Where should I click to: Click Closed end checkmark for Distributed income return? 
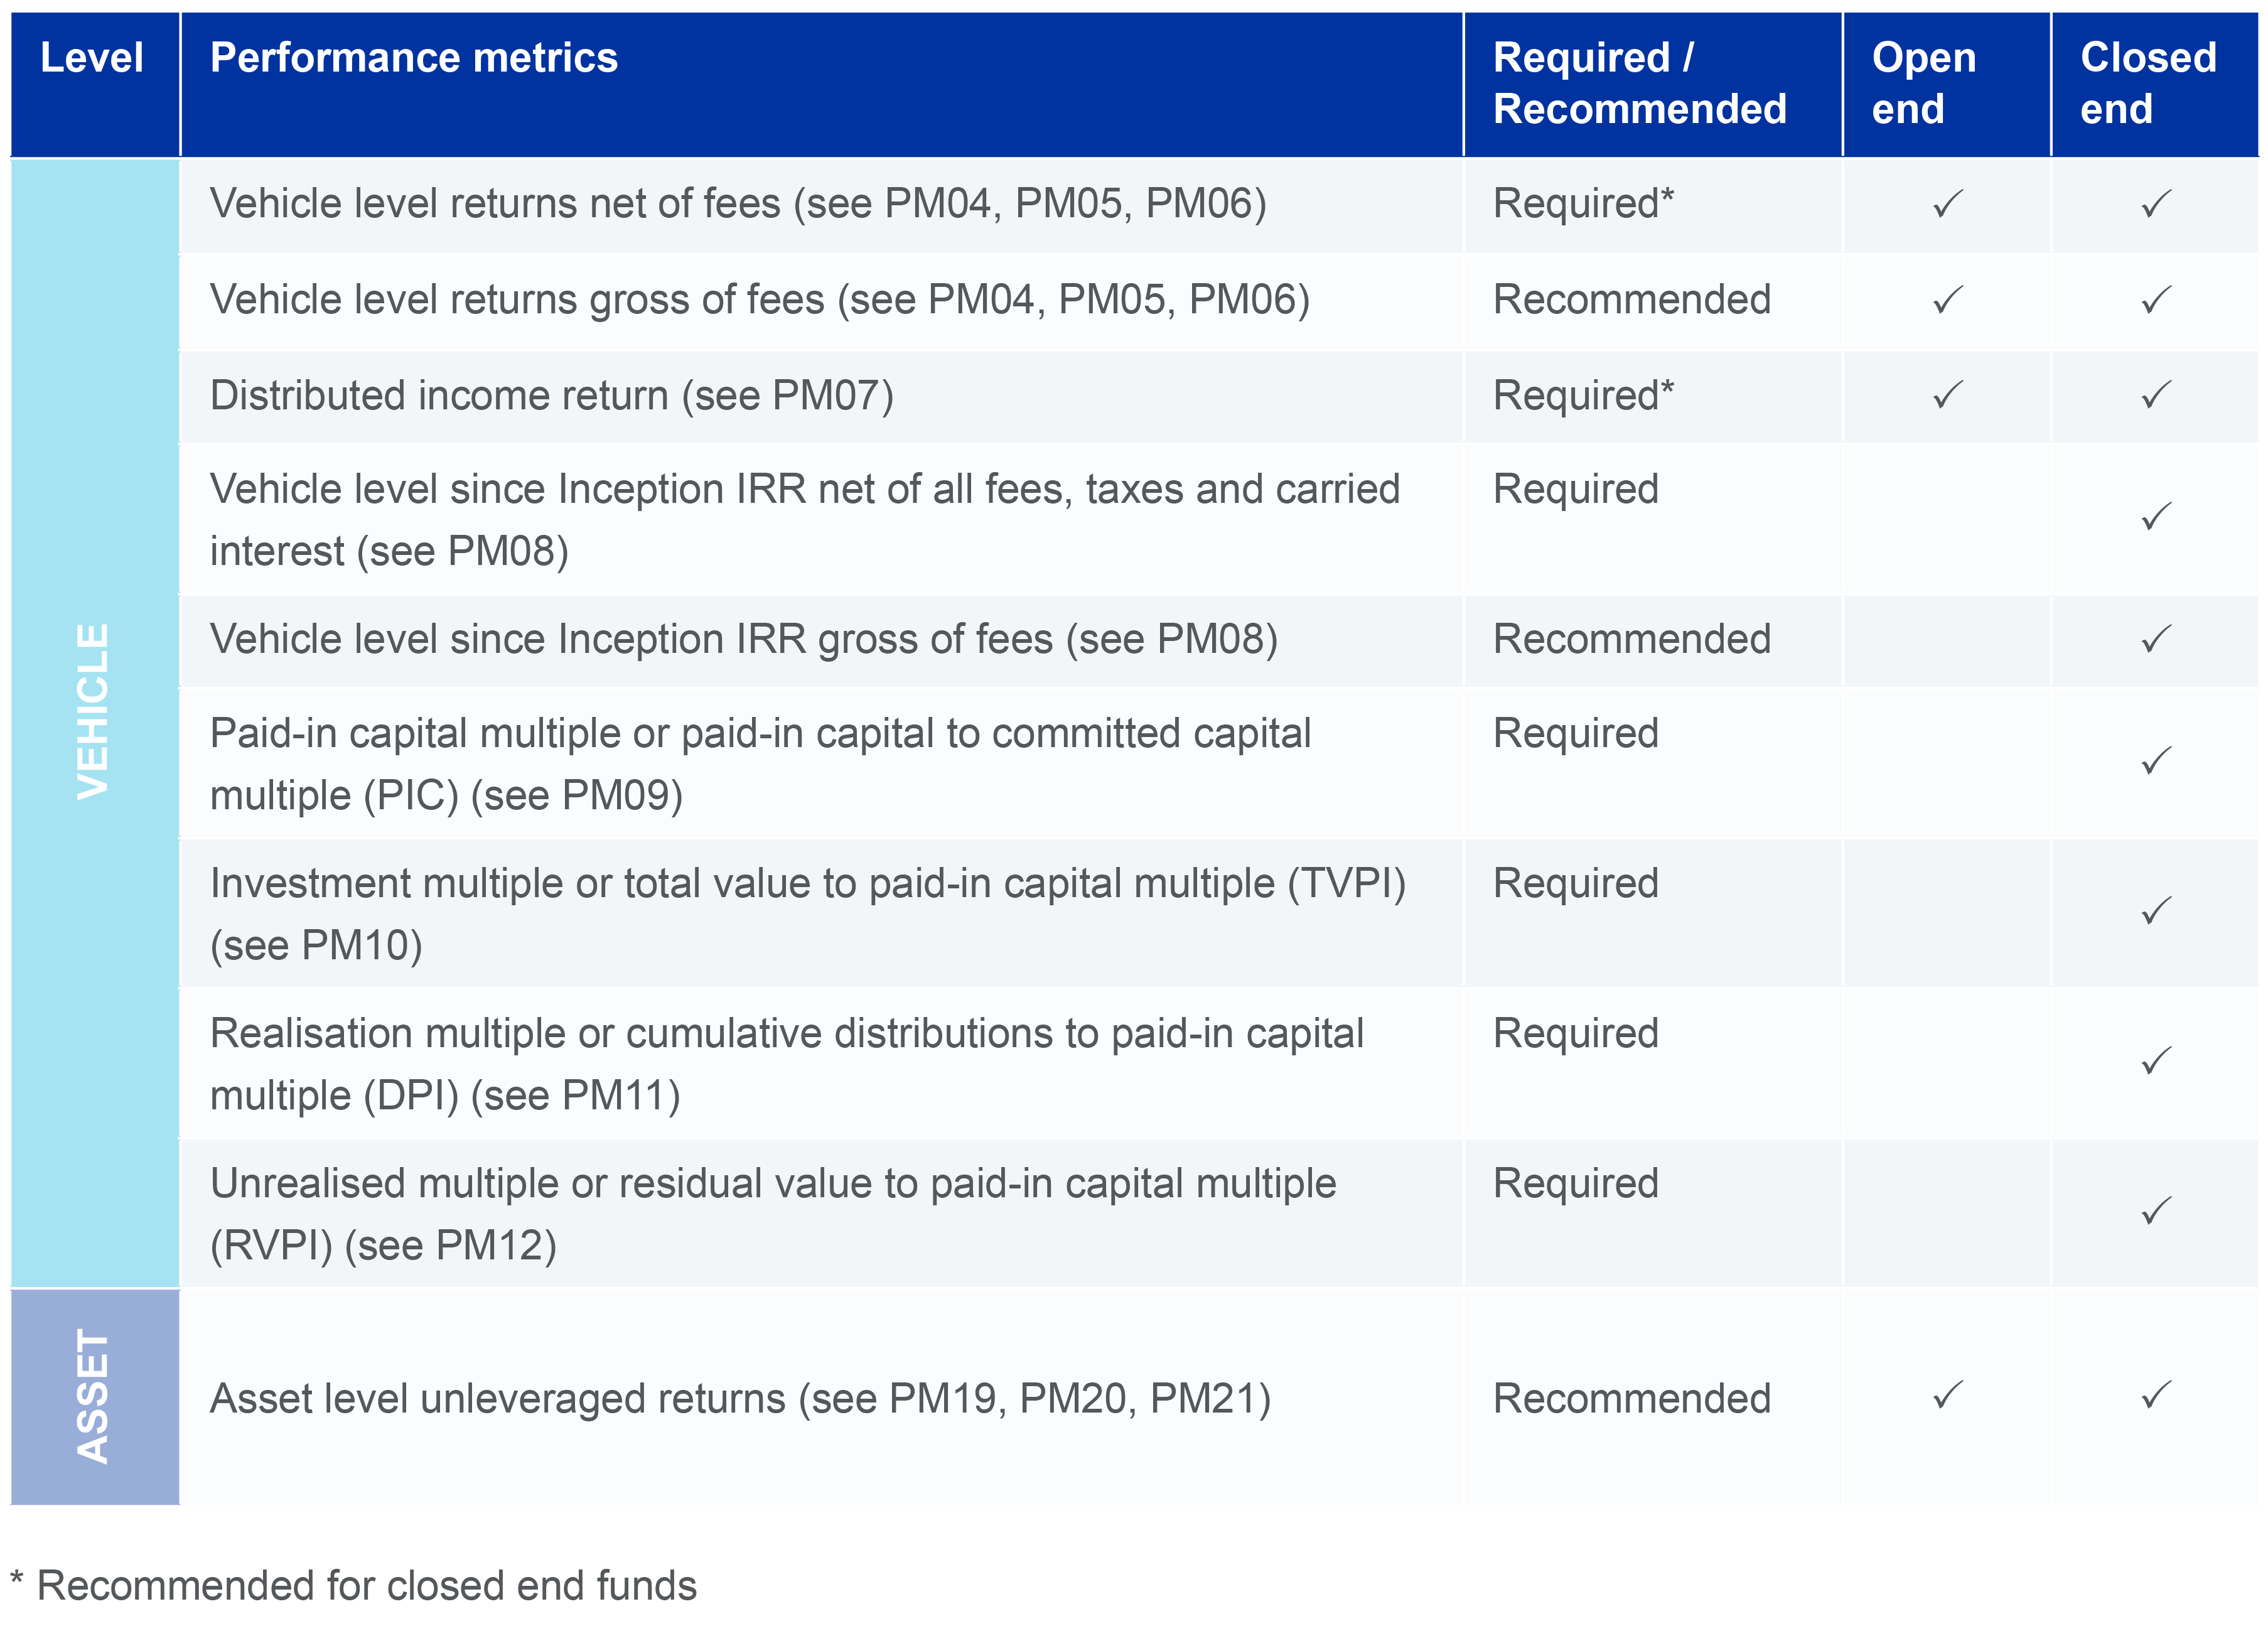[x=2155, y=395]
